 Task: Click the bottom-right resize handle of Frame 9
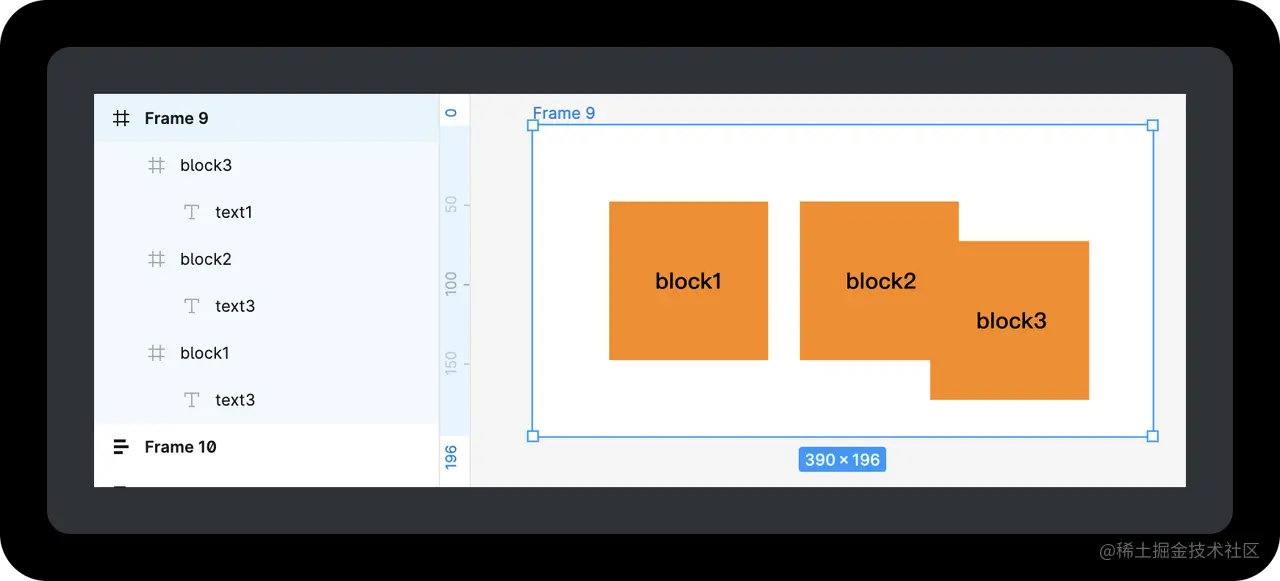pyautogui.click(x=1153, y=436)
